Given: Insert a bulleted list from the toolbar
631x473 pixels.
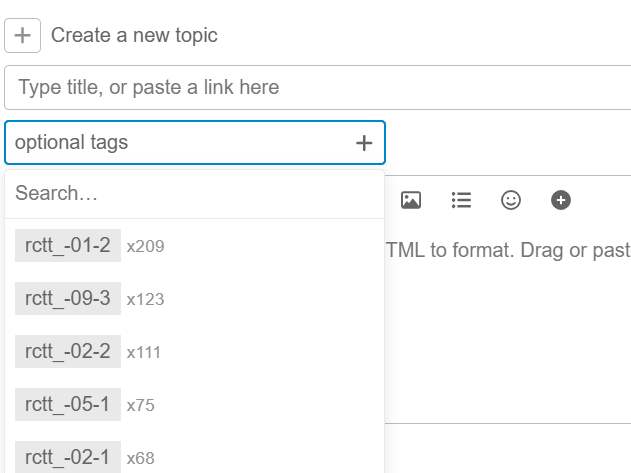Looking at the screenshot, I should coord(461,200).
